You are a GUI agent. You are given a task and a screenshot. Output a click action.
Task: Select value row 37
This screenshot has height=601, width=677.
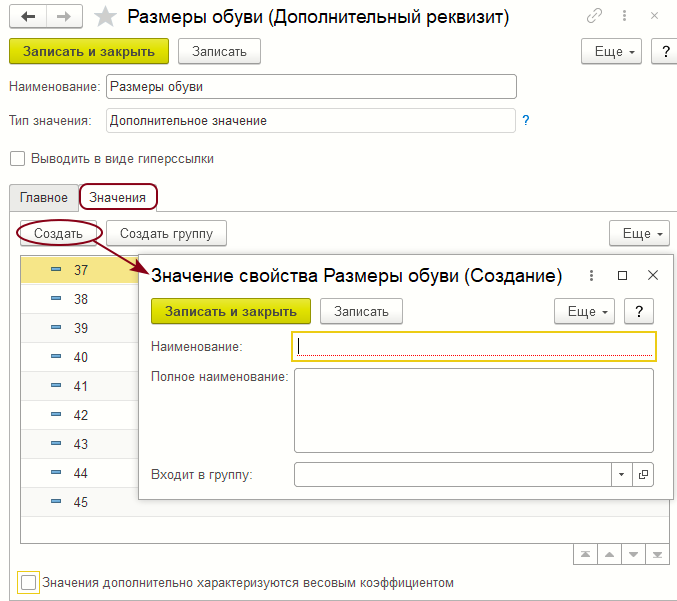[80, 270]
